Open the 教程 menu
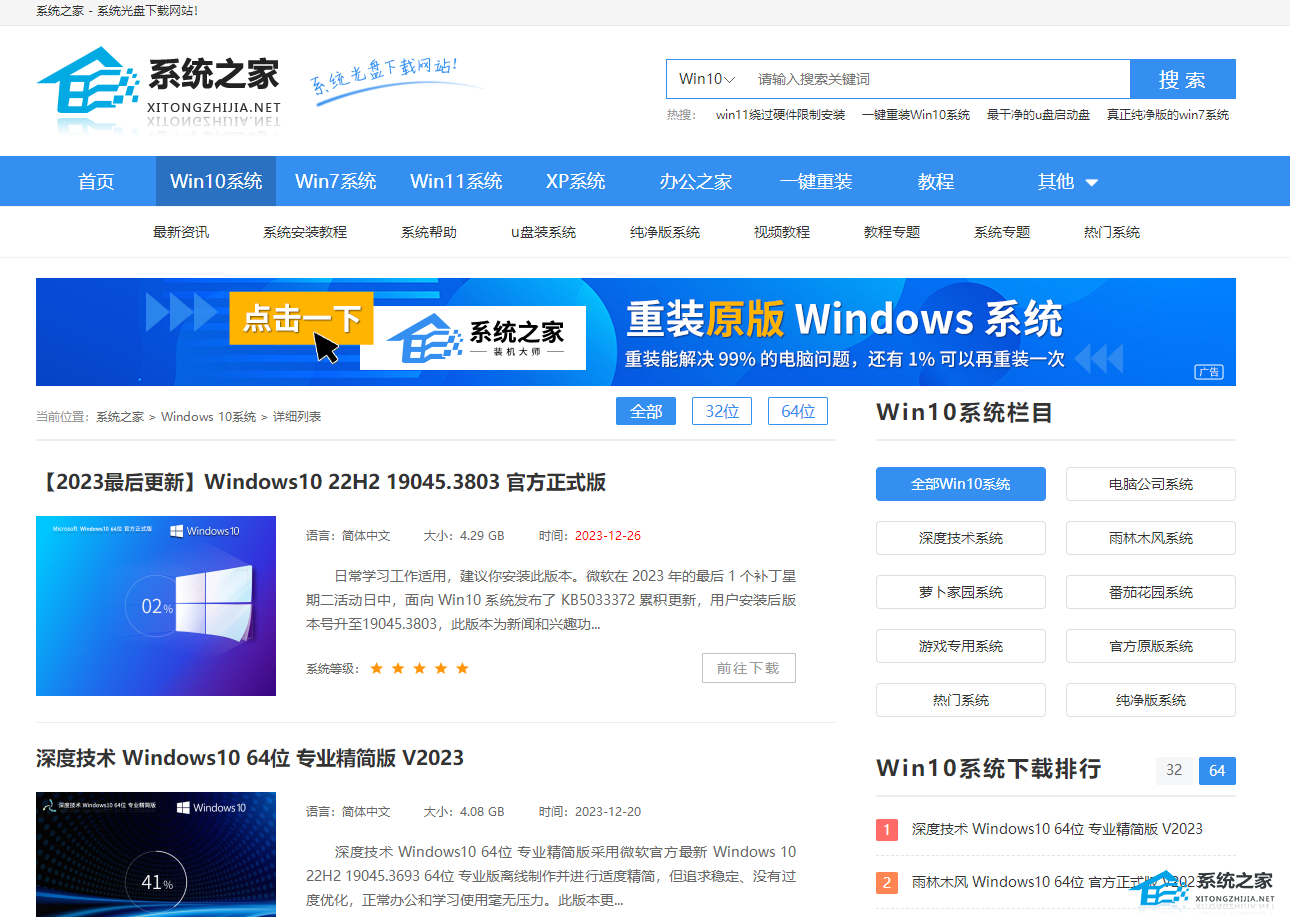Viewport: 1290px width, 917px height. click(x=935, y=181)
